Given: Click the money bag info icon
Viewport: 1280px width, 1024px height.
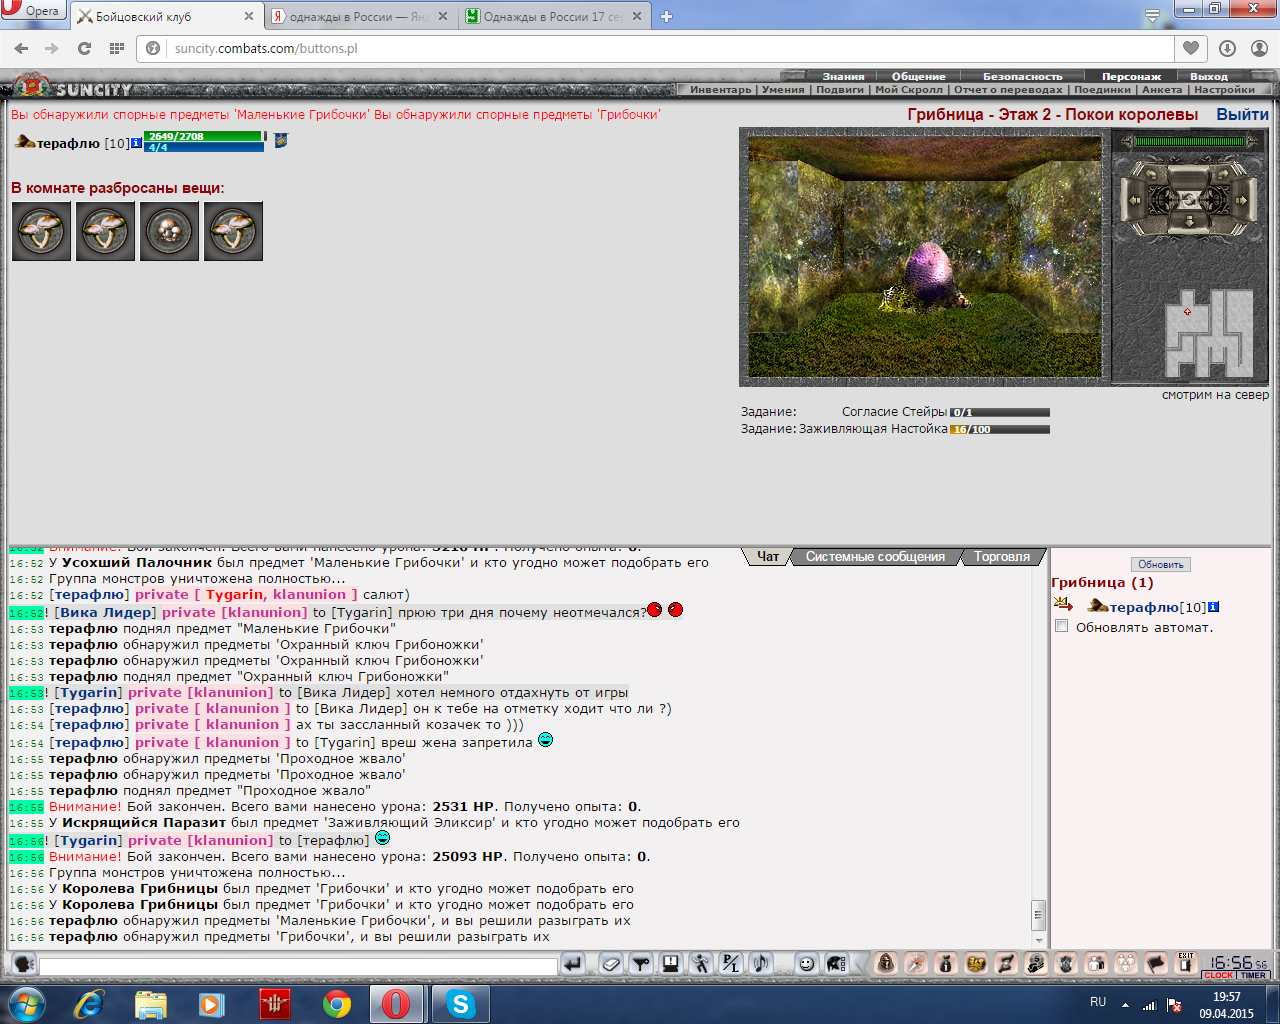Looking at the screenshot, I should 946,964.
